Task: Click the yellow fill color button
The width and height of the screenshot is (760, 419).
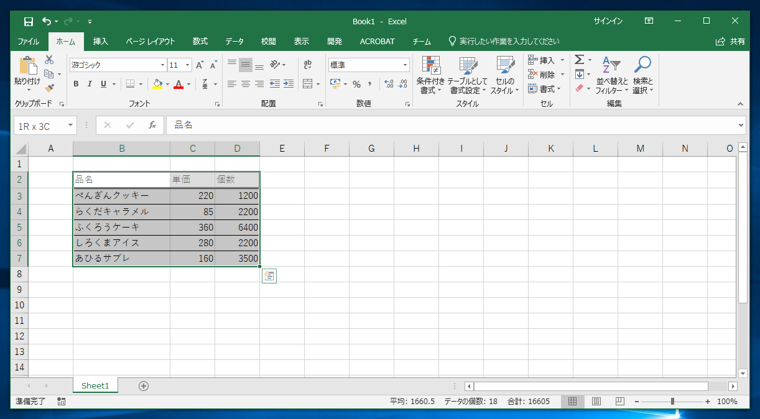Action: pos(157,84)
